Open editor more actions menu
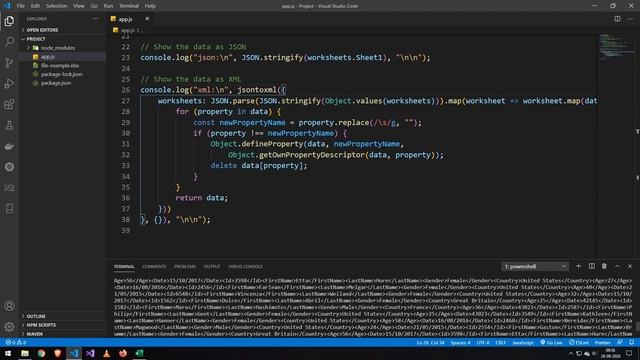The width and height of the screenshot is (640, 360). click(630, 19)
